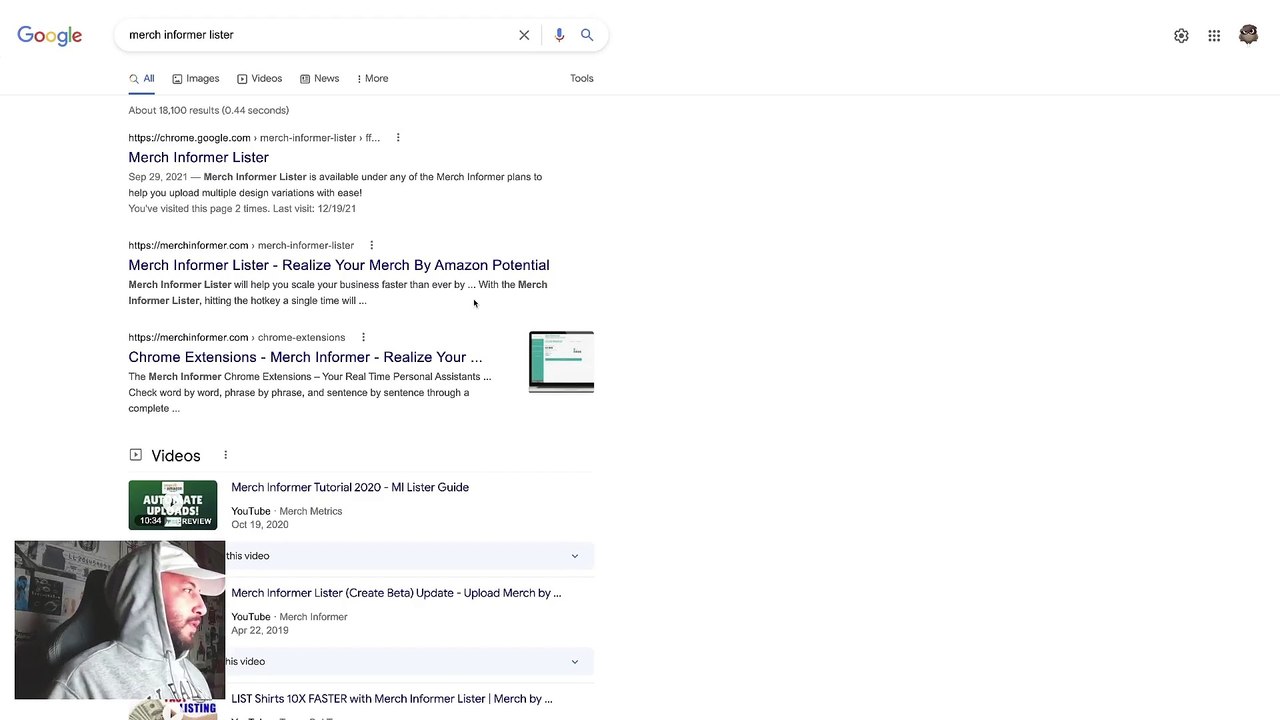Image resolution: width=1280 pixels, height=720 pixels.
Task: Expand key moments under MI Lister Guide video
Action: (x=575, y=556)
